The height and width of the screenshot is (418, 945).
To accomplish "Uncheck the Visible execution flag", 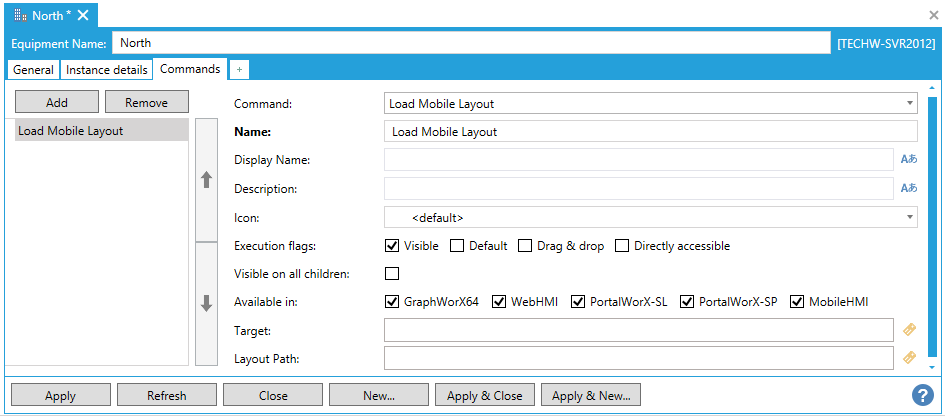I will (x=392, y=246).
